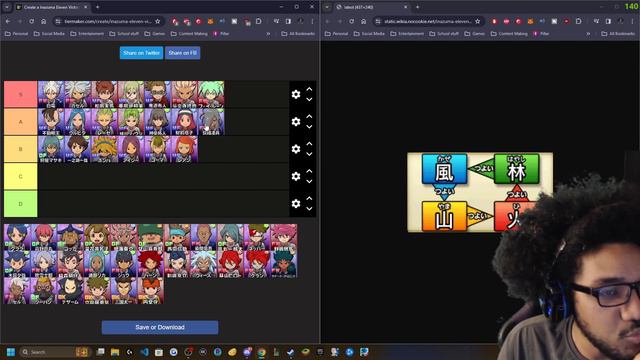Bookmark the wikia image page with star
This screenshot has width=640, height=360.
click(x=478, y=21)
